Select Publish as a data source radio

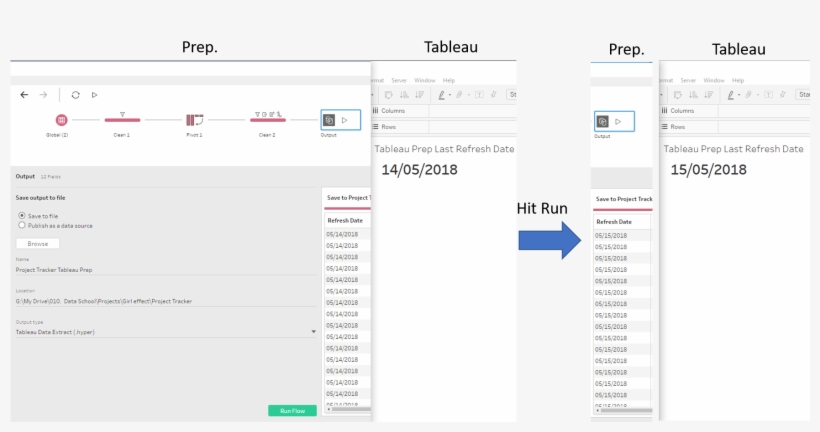22,225
